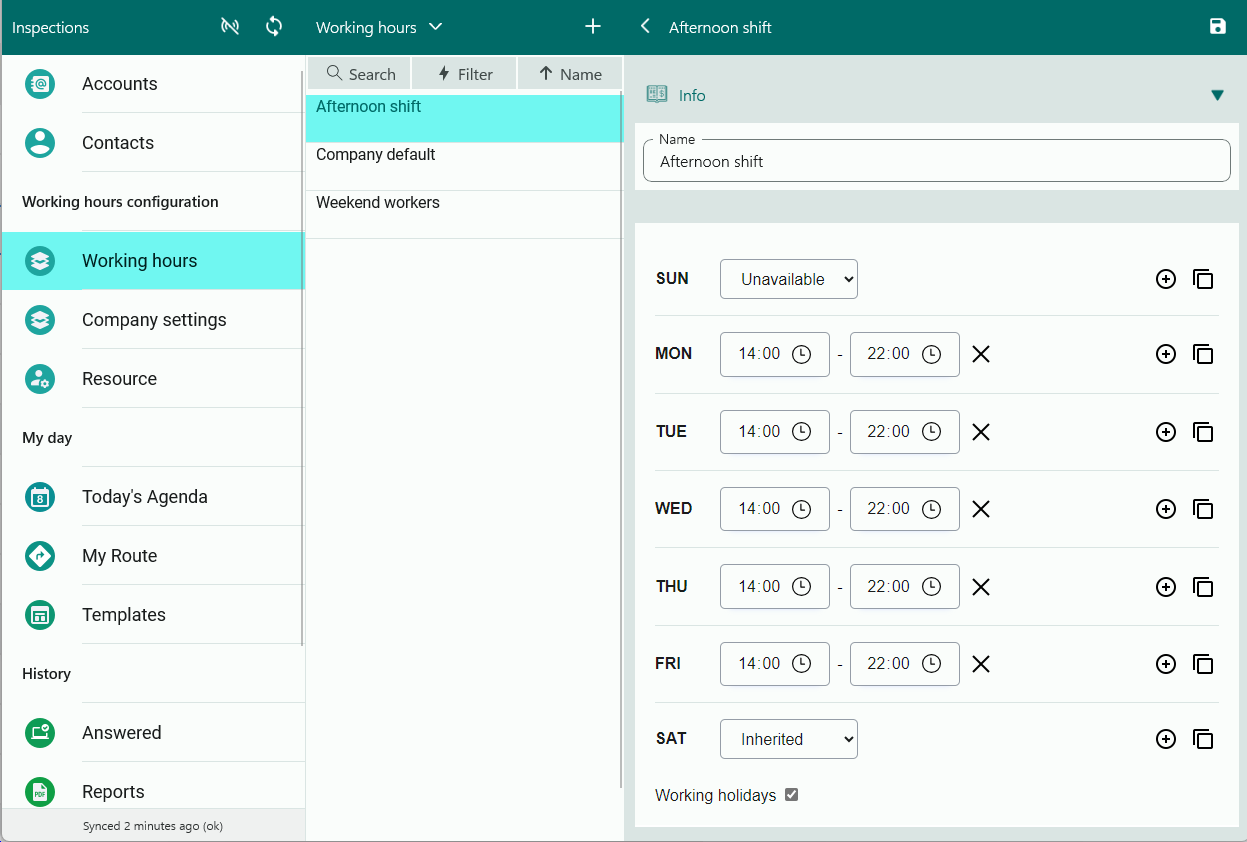Click the save icon in header
The image size is (1247, 842).
coord(1217,27)
